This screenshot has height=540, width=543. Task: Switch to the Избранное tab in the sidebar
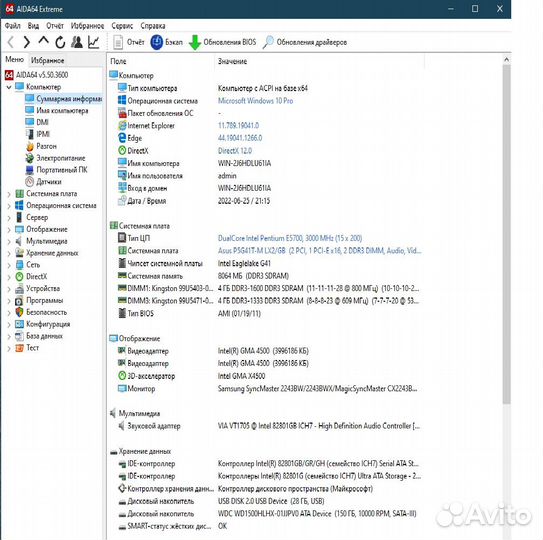[x=47, y=60]
